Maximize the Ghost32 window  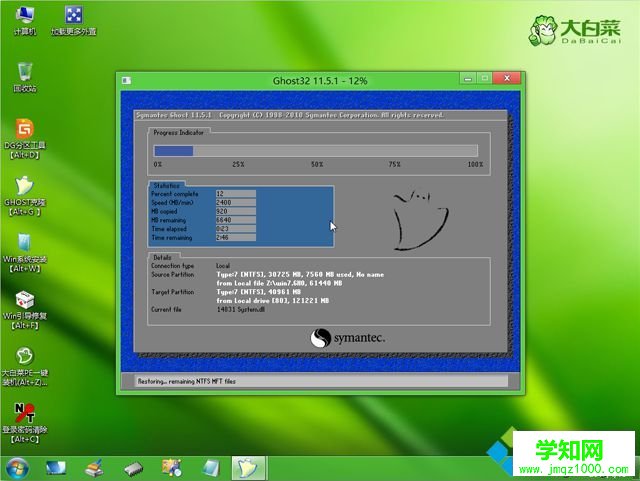pos(484,78)
